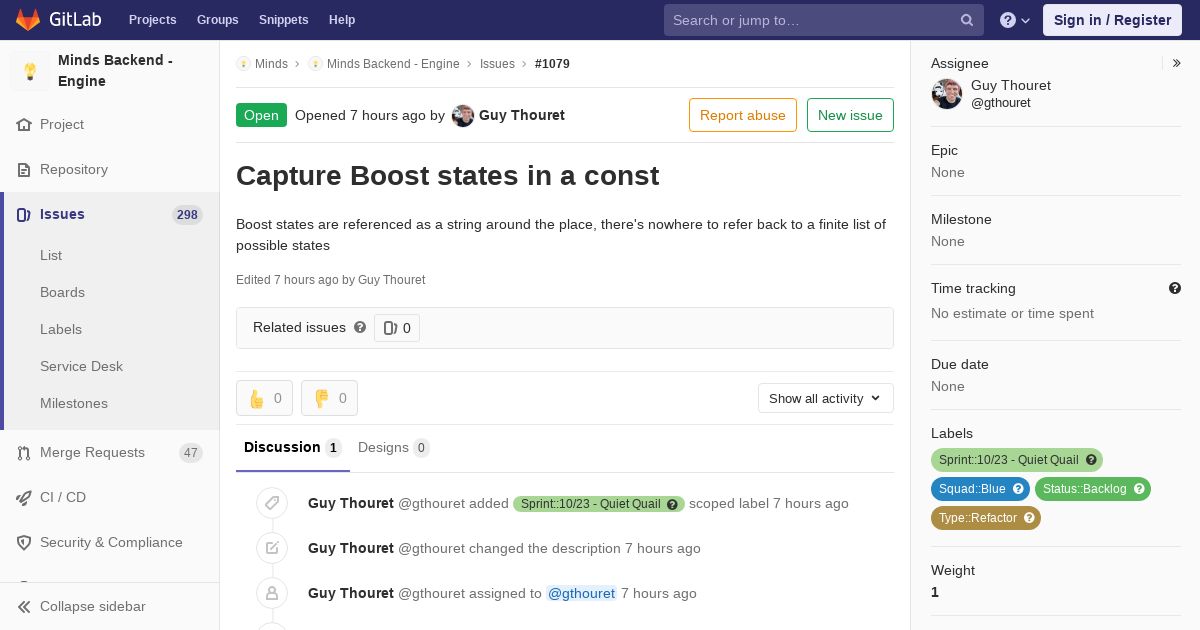Open issue Boards in sidebar

coord(62,292)
